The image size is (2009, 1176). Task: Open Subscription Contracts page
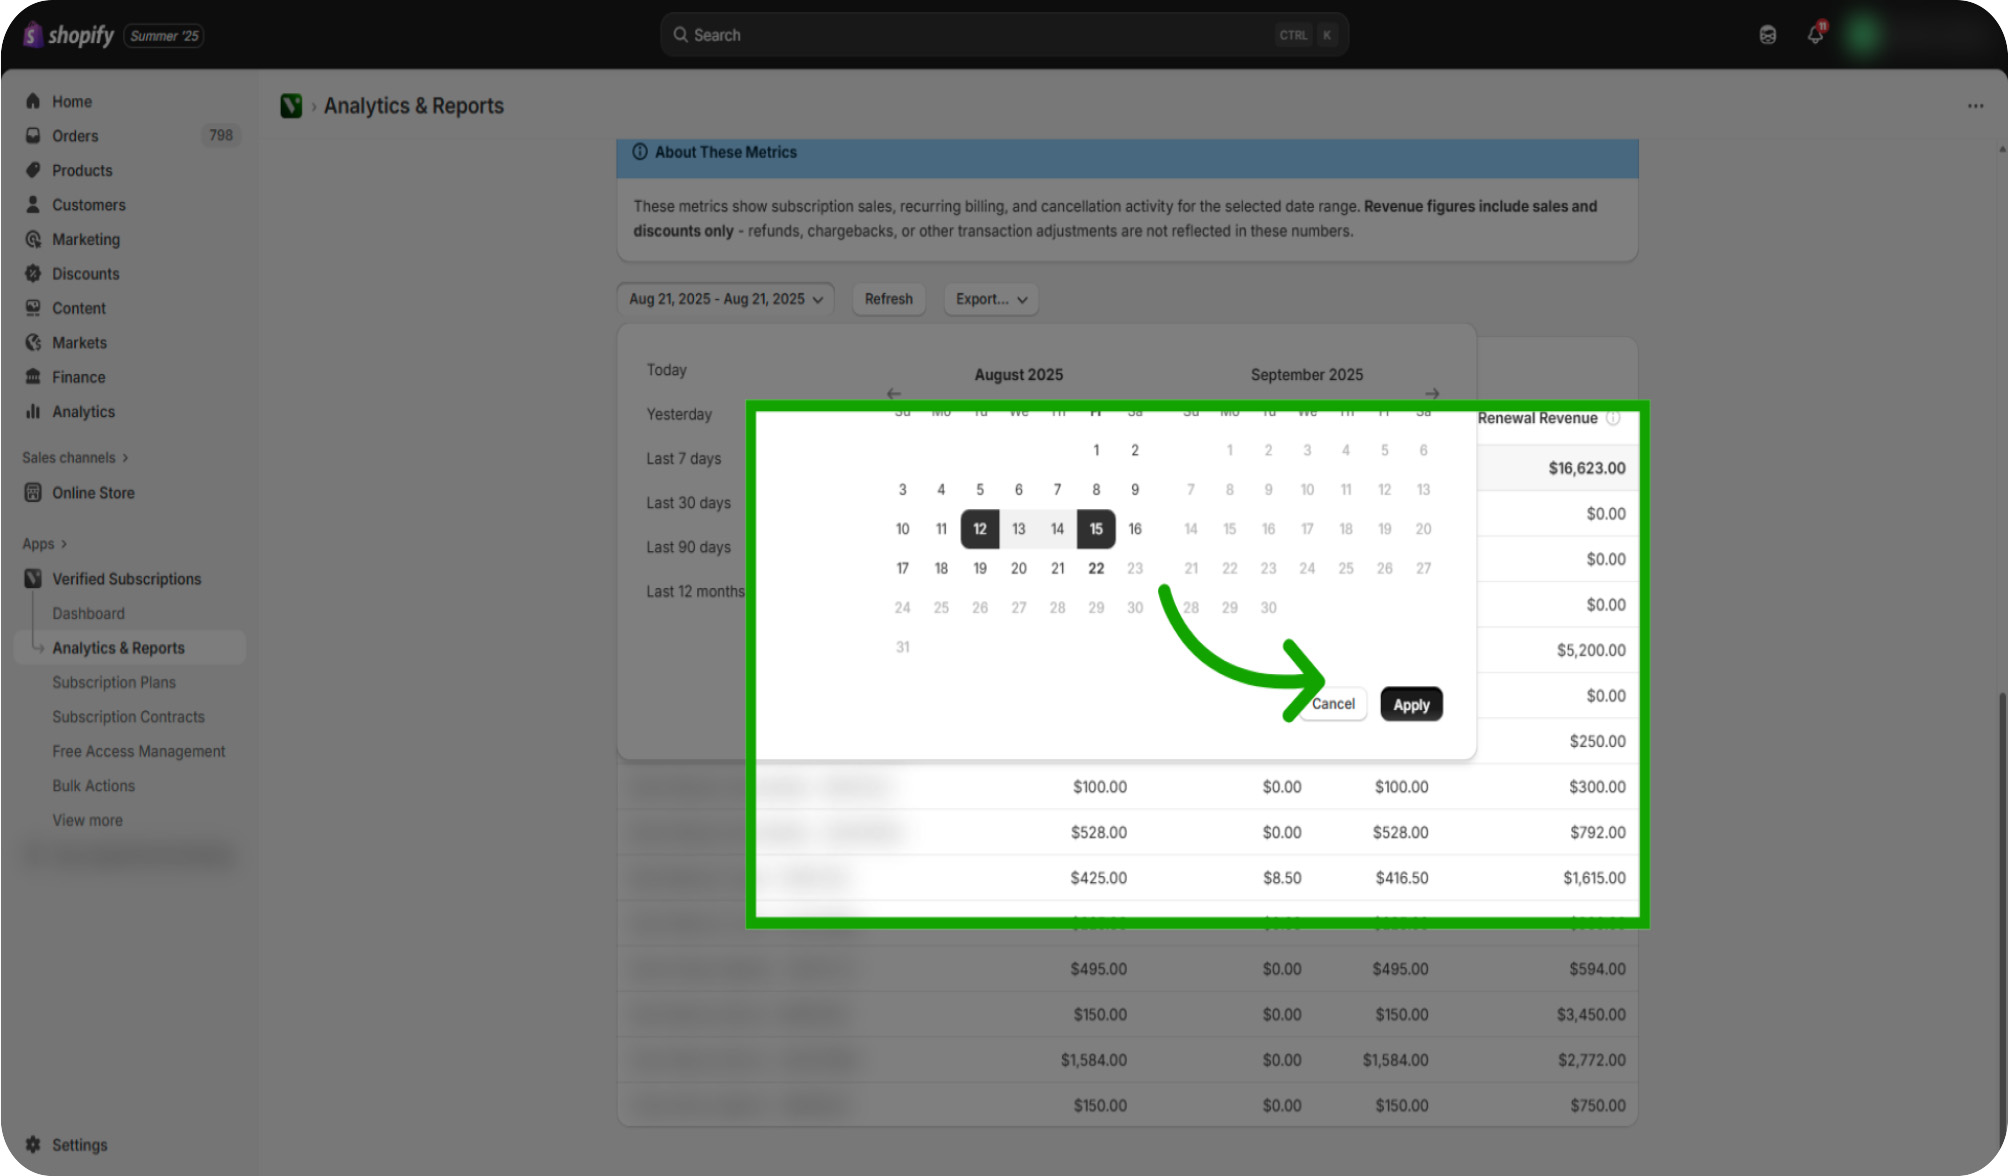[128, 716]
